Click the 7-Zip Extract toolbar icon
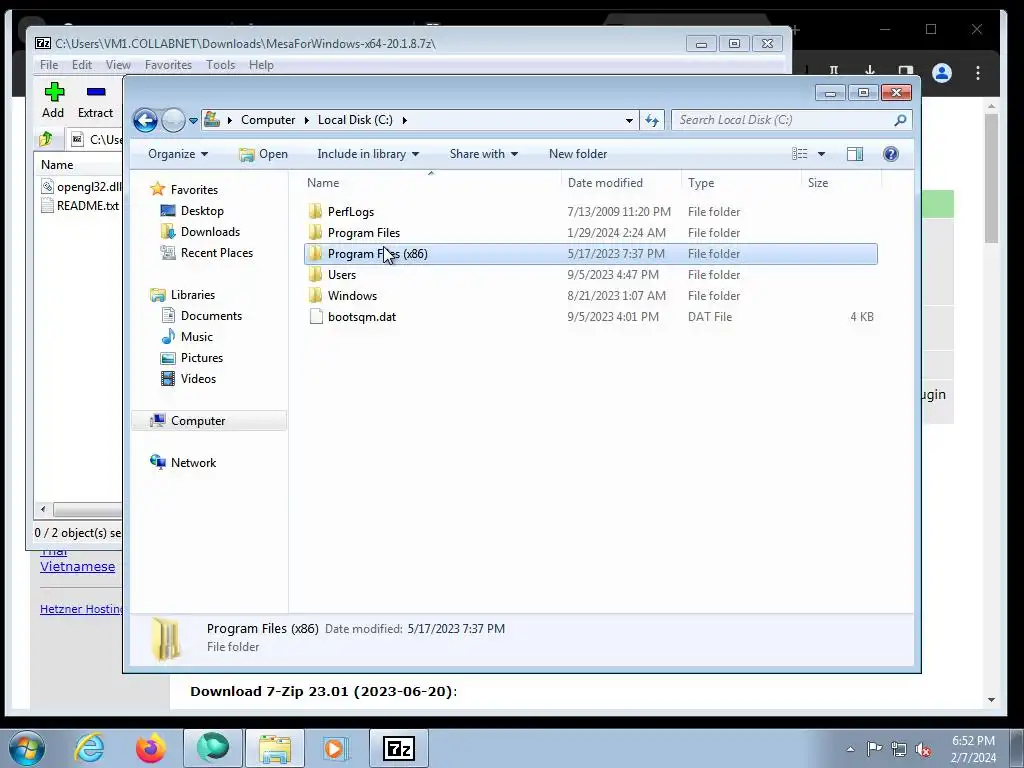The image size is (1024, 768). 95,92
